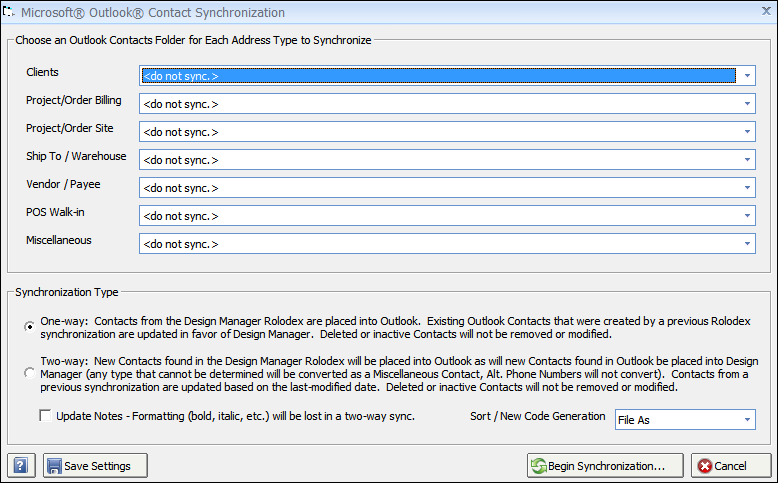Open the Clients folder dropdown

tap(447, 75)
